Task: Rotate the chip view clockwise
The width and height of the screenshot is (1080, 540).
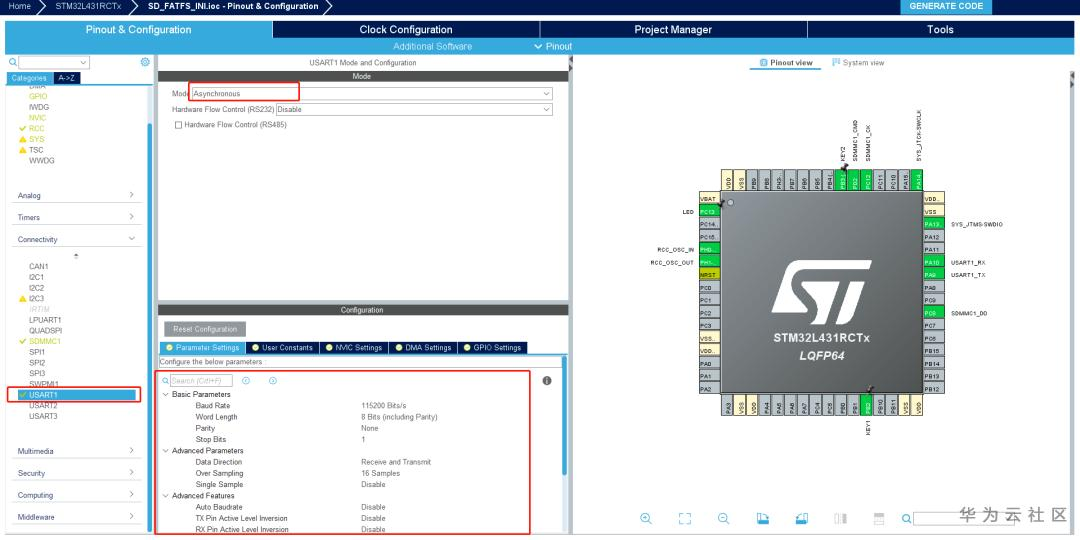Action: (x=762, y=518)
